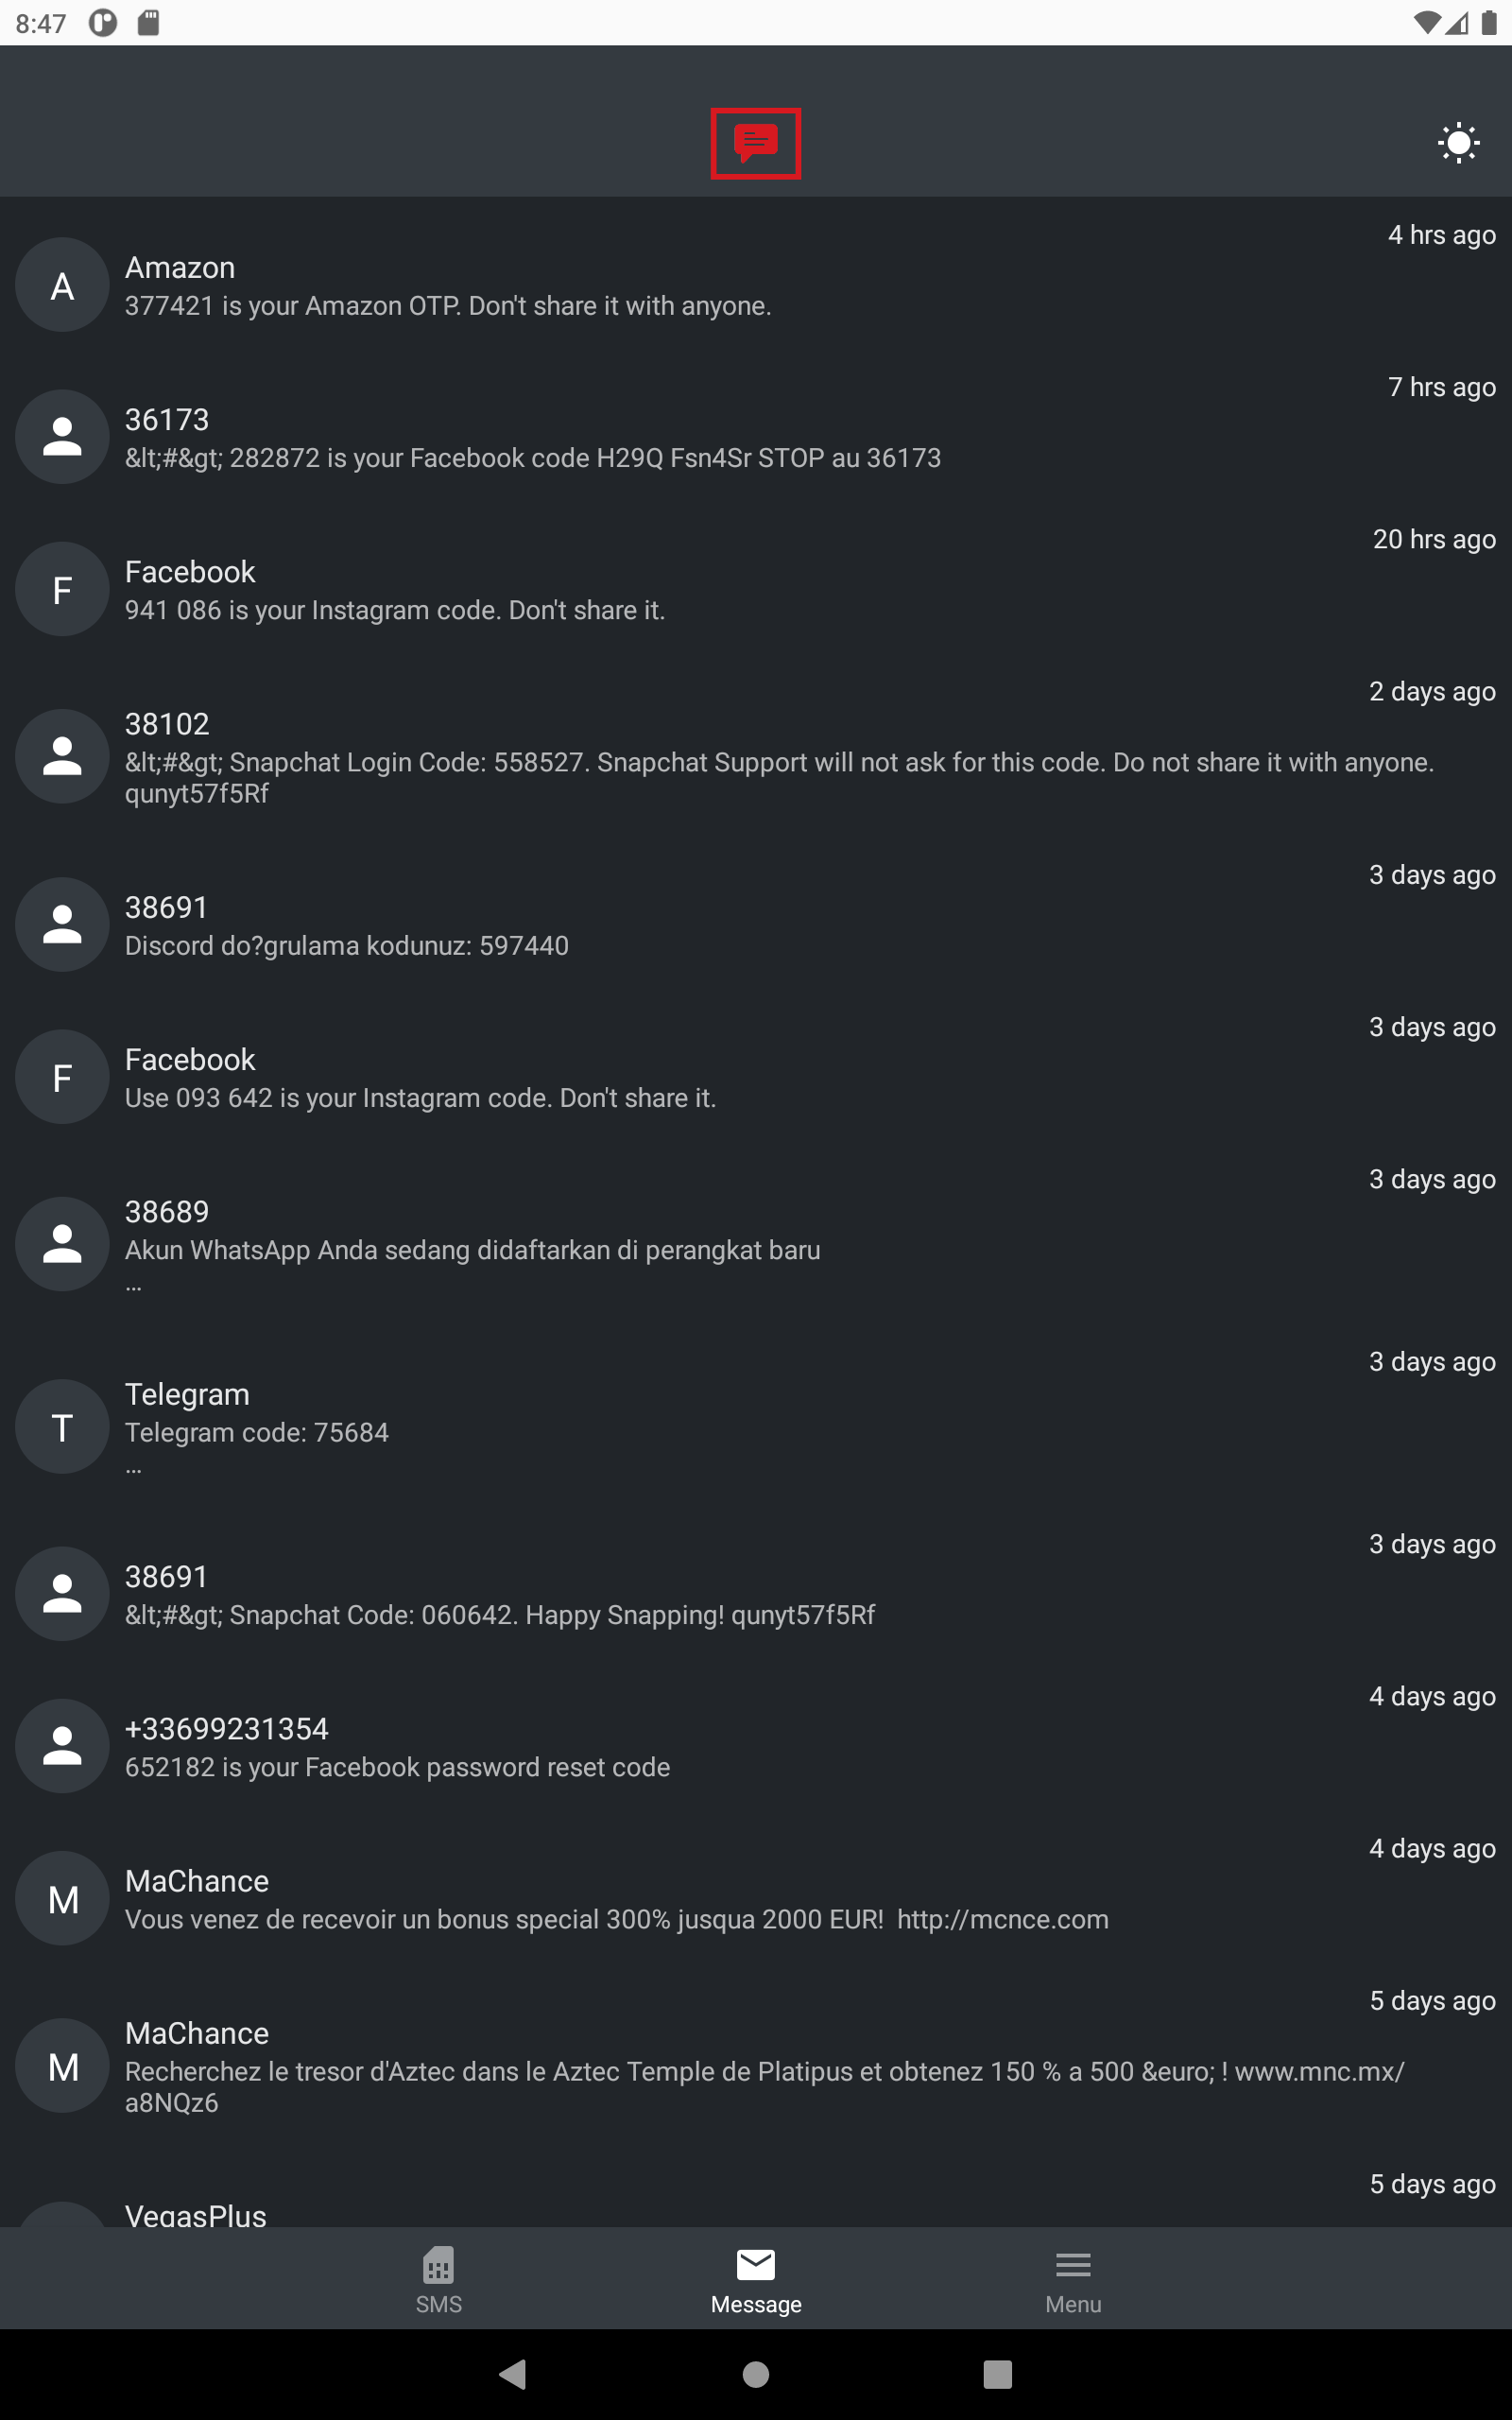Open MaChance 300% bonus message
The image size is (1512, 2420).
[x=616, y=1919]
